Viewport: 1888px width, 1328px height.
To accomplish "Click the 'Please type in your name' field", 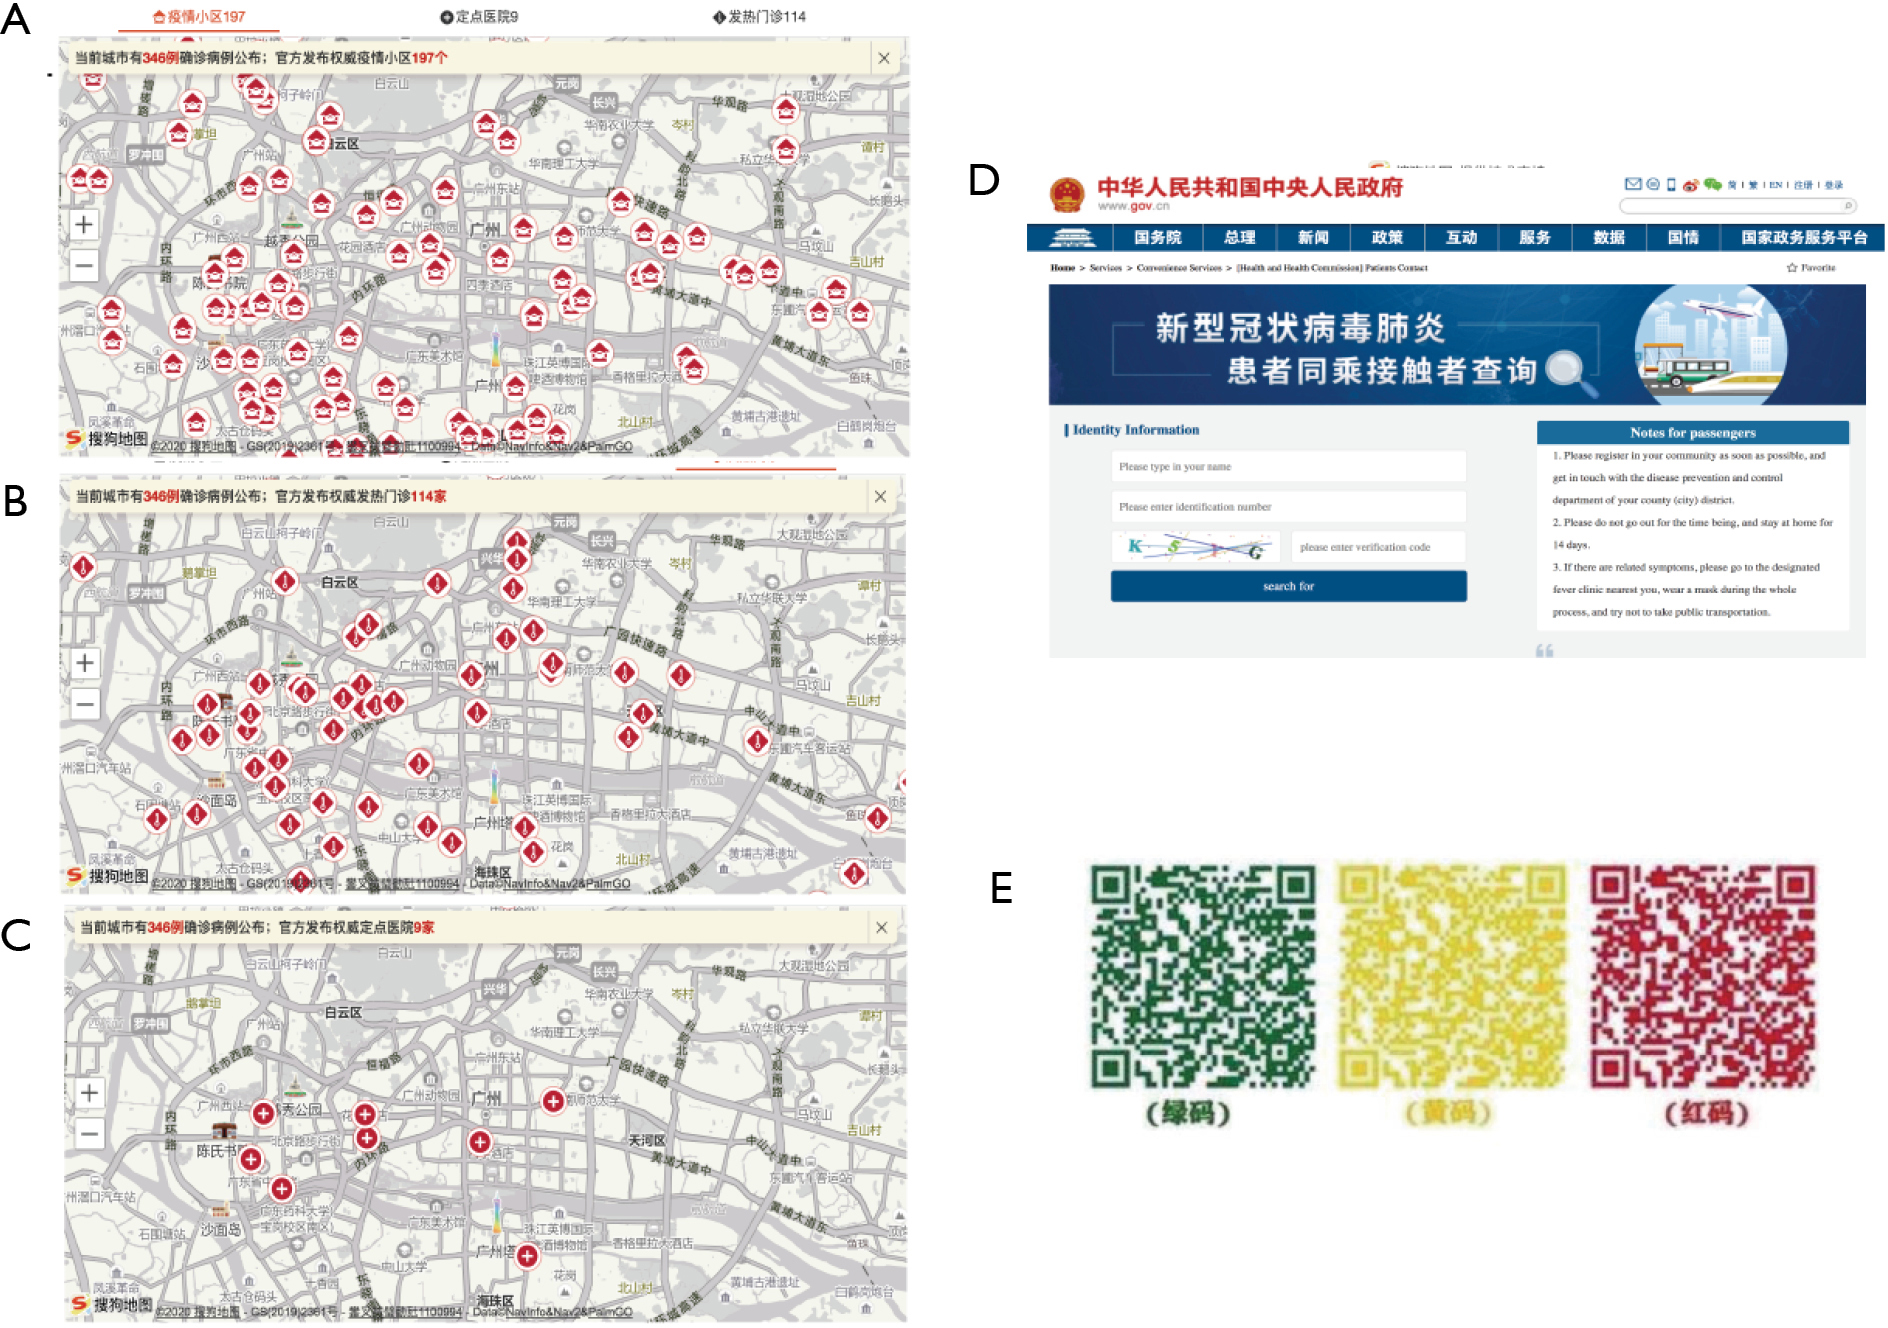I will [x=1288, y=467].
